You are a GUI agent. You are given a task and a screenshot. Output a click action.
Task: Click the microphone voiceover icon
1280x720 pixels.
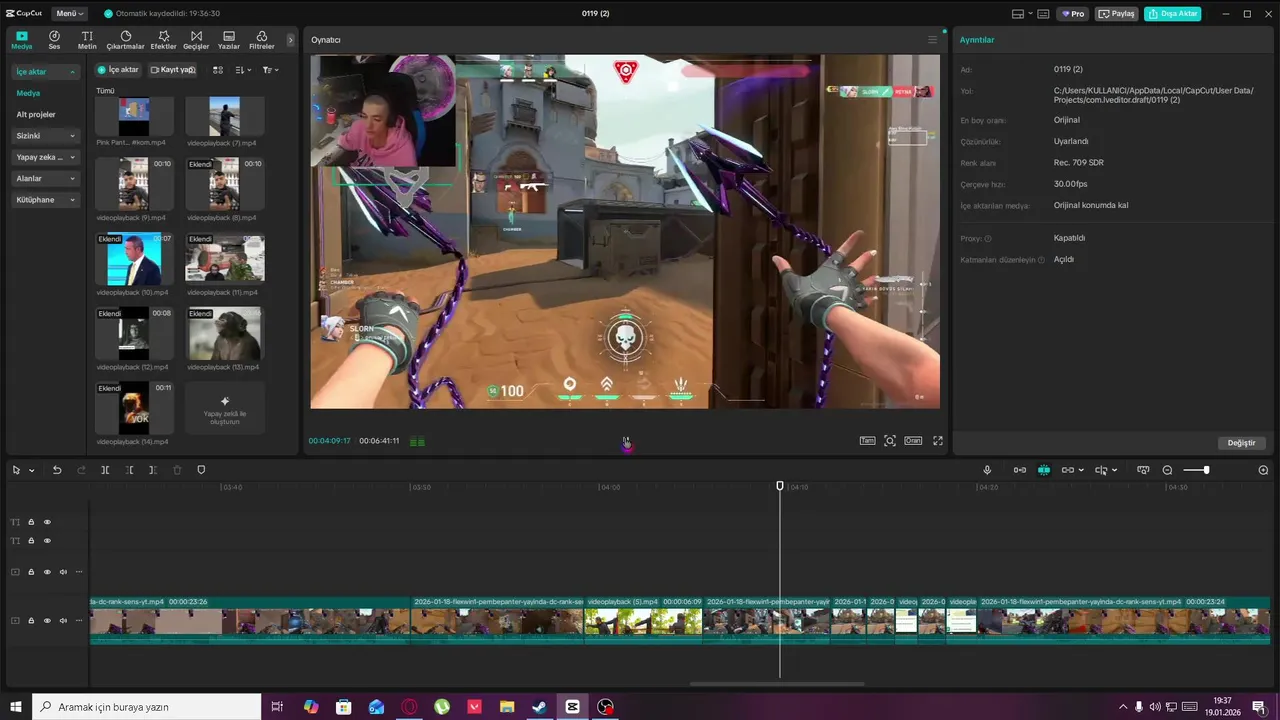pyautogui.click(x=987, y=470)
